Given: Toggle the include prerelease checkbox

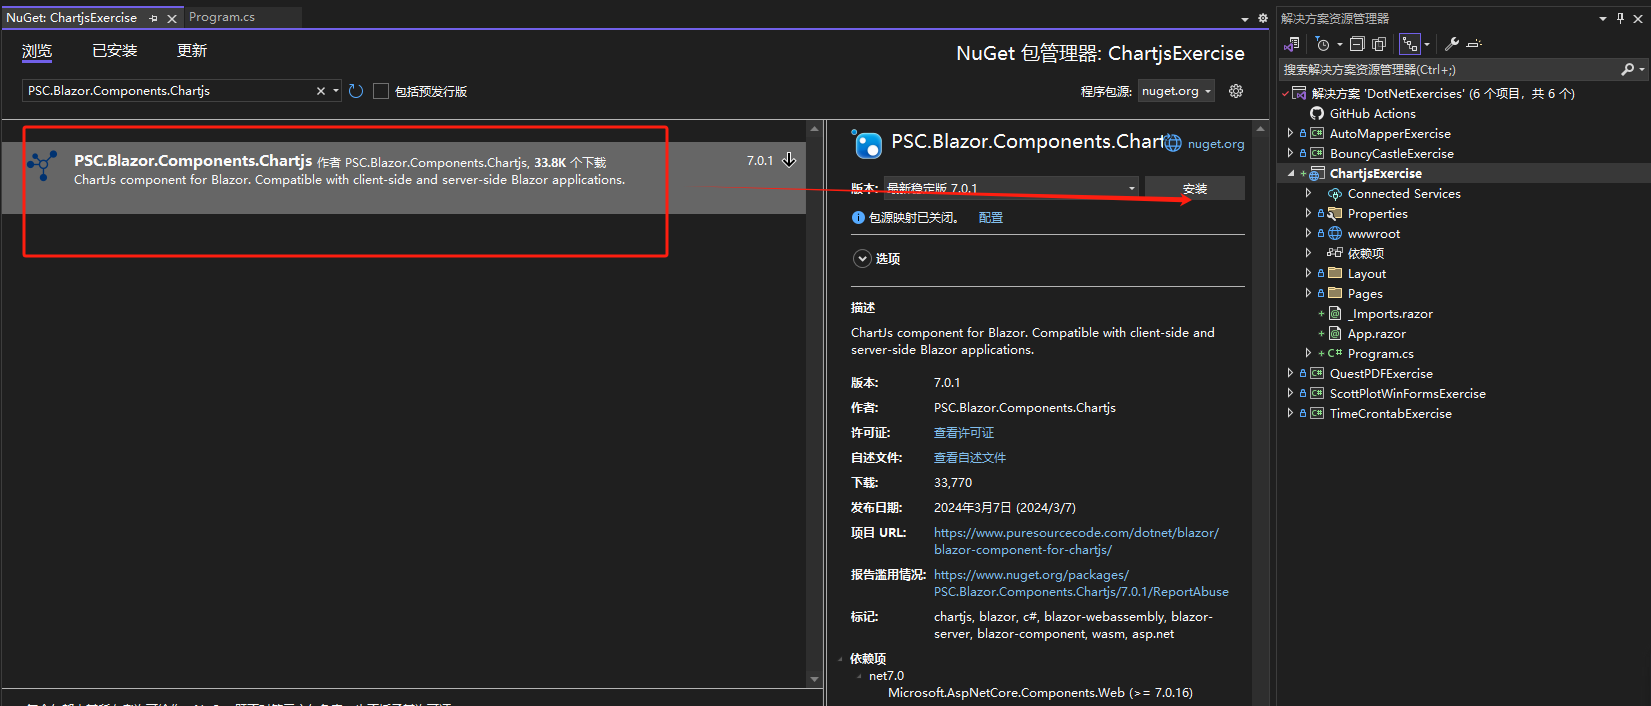Looking at the screenshot, I should 380,91.
